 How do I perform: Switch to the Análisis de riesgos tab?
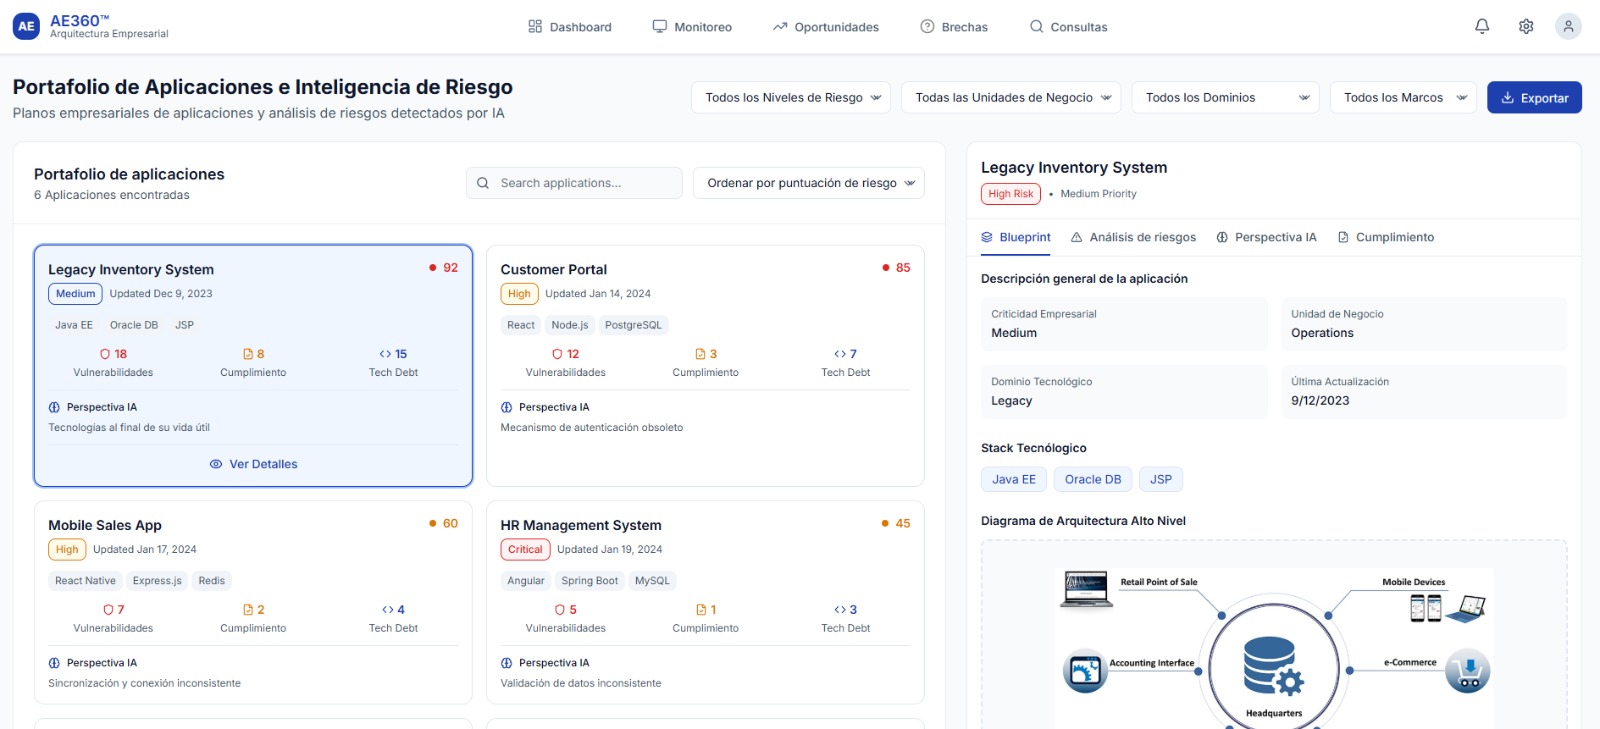(x=1133, y=238)
